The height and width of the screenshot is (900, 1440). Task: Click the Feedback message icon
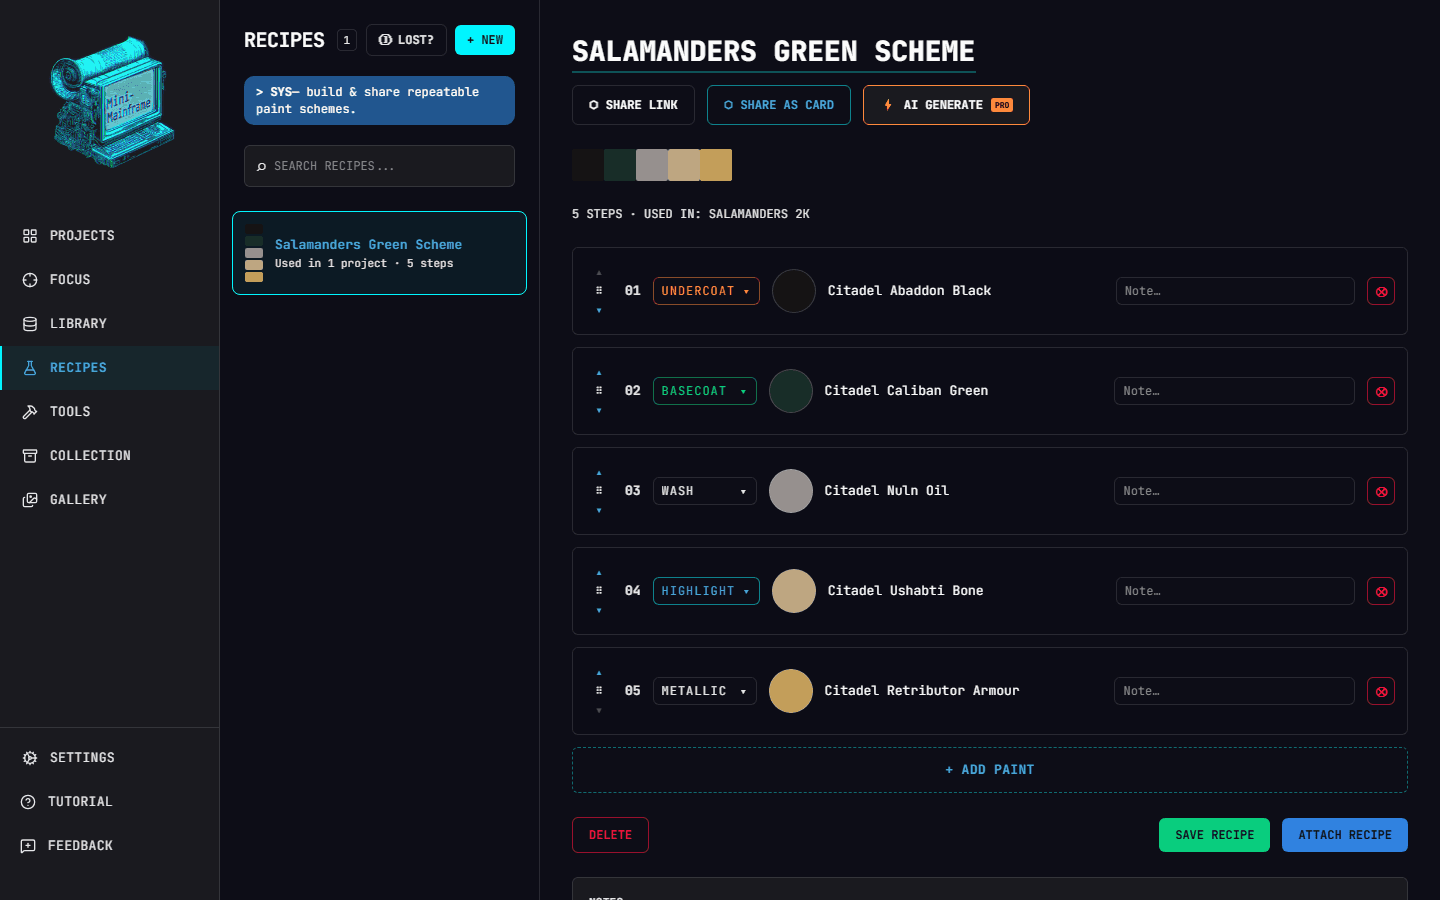point(28,846)
